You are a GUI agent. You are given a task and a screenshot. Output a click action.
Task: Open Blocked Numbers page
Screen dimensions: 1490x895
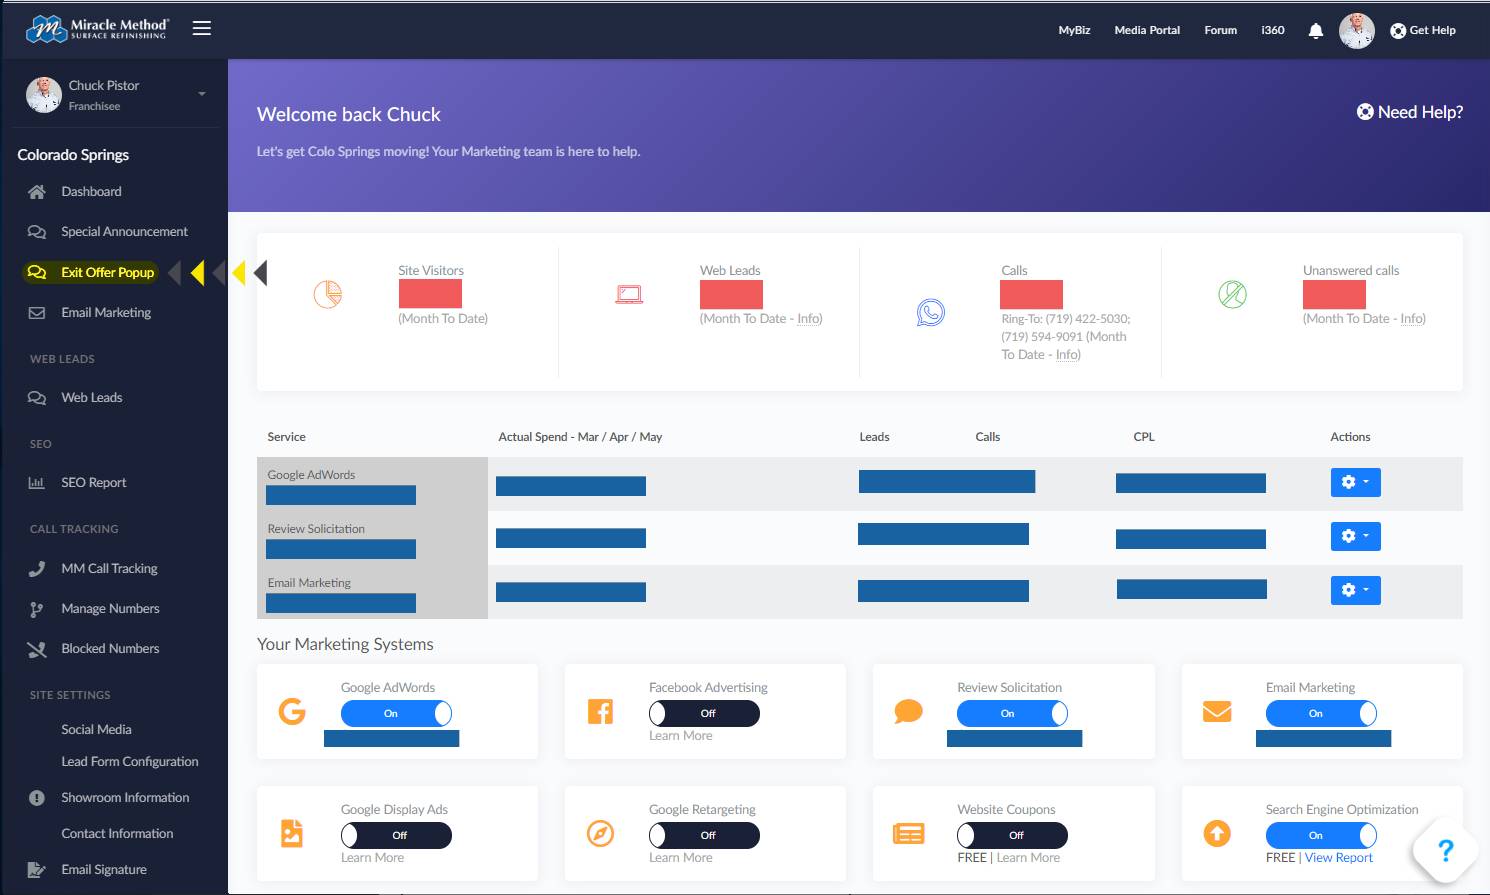[110, 649]
